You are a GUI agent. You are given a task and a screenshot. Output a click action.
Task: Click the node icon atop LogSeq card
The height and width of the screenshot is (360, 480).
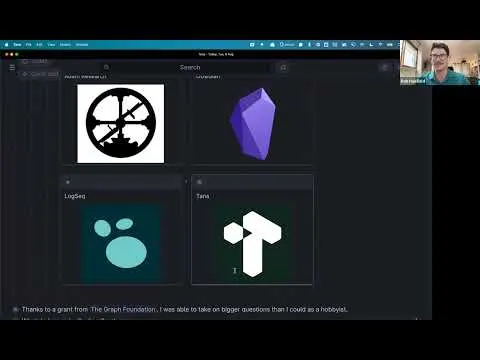pos(68,182)
